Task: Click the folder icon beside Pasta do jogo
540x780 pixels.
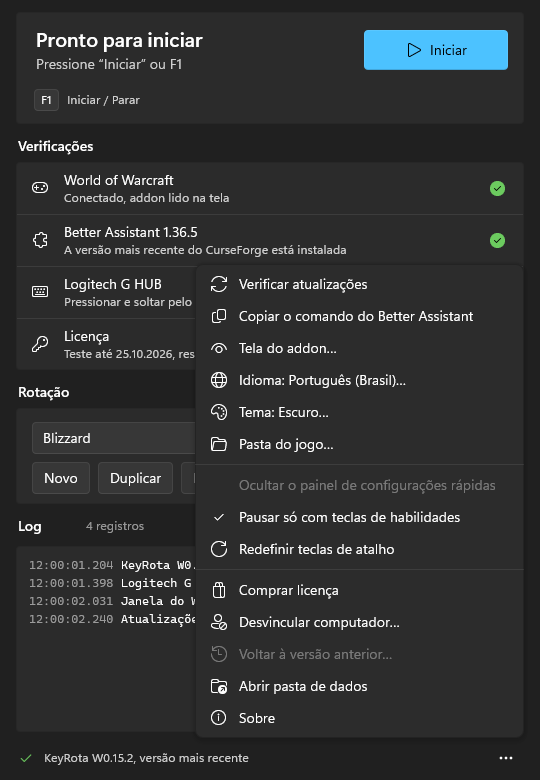Action: 219,444
